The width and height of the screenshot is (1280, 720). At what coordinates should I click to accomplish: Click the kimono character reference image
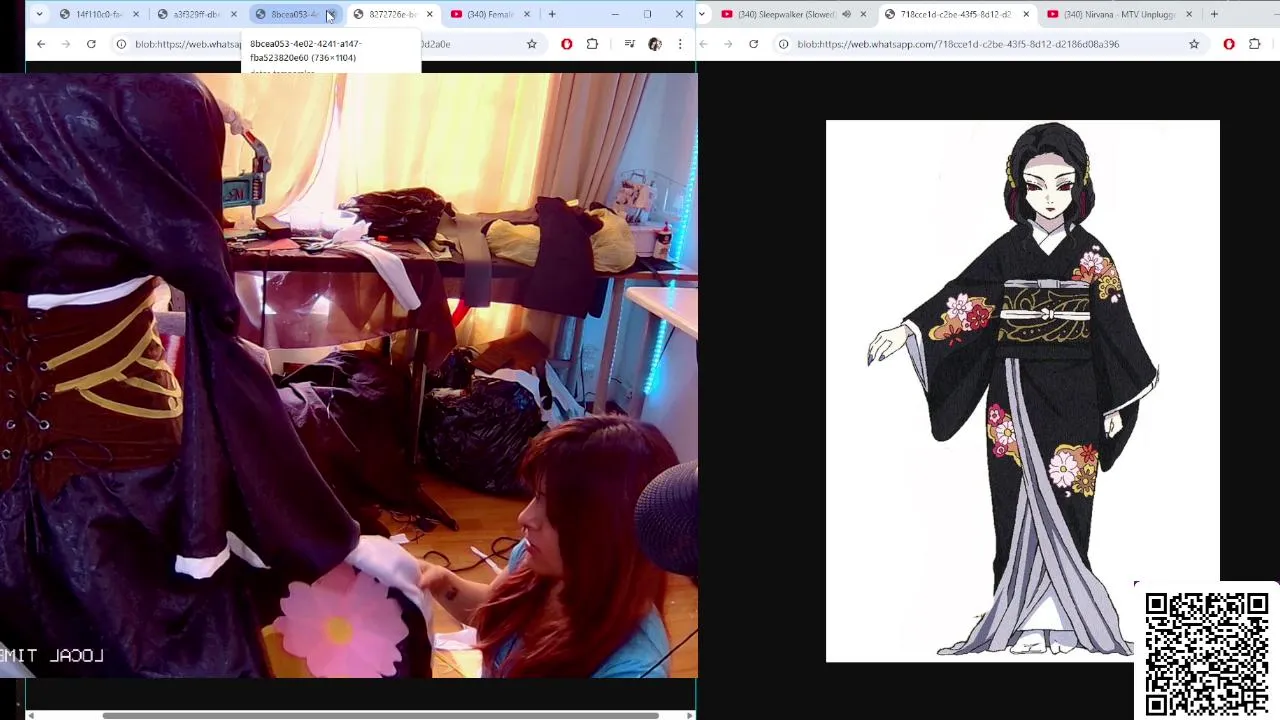pyautogui.click(x=1022, y=391)
